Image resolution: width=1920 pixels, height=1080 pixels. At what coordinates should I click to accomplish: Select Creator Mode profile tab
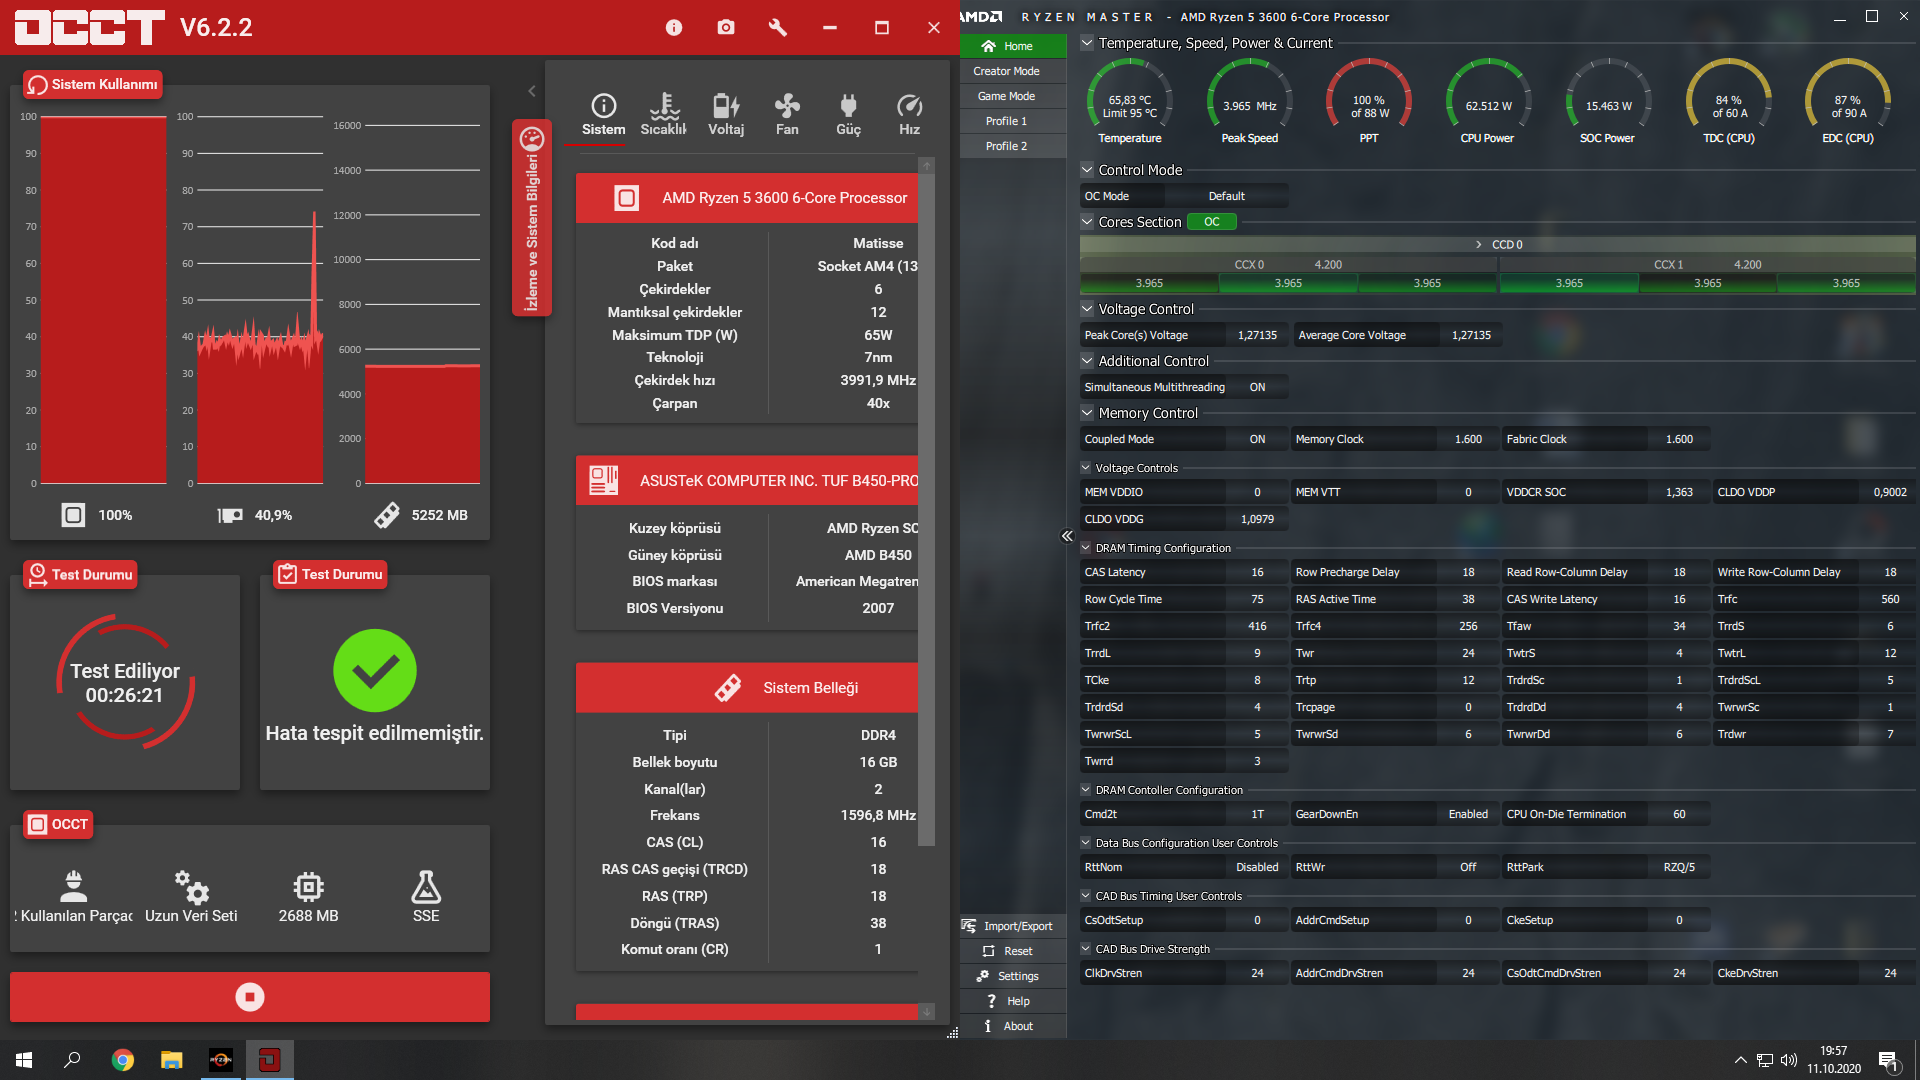click(1006, 71)
